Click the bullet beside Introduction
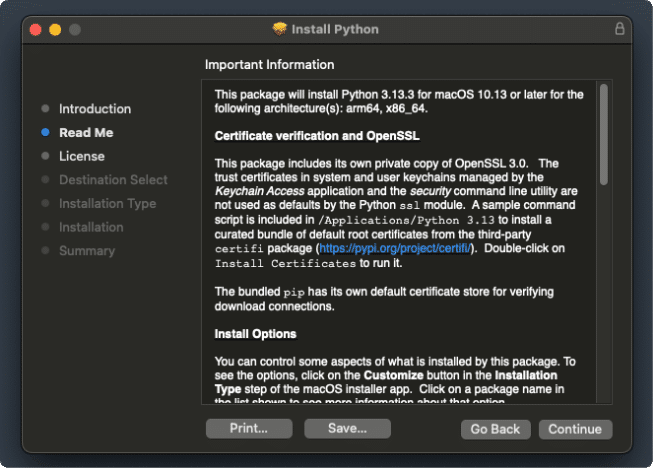The height and width of the screenshot is (468, 653). coord(45,109)
